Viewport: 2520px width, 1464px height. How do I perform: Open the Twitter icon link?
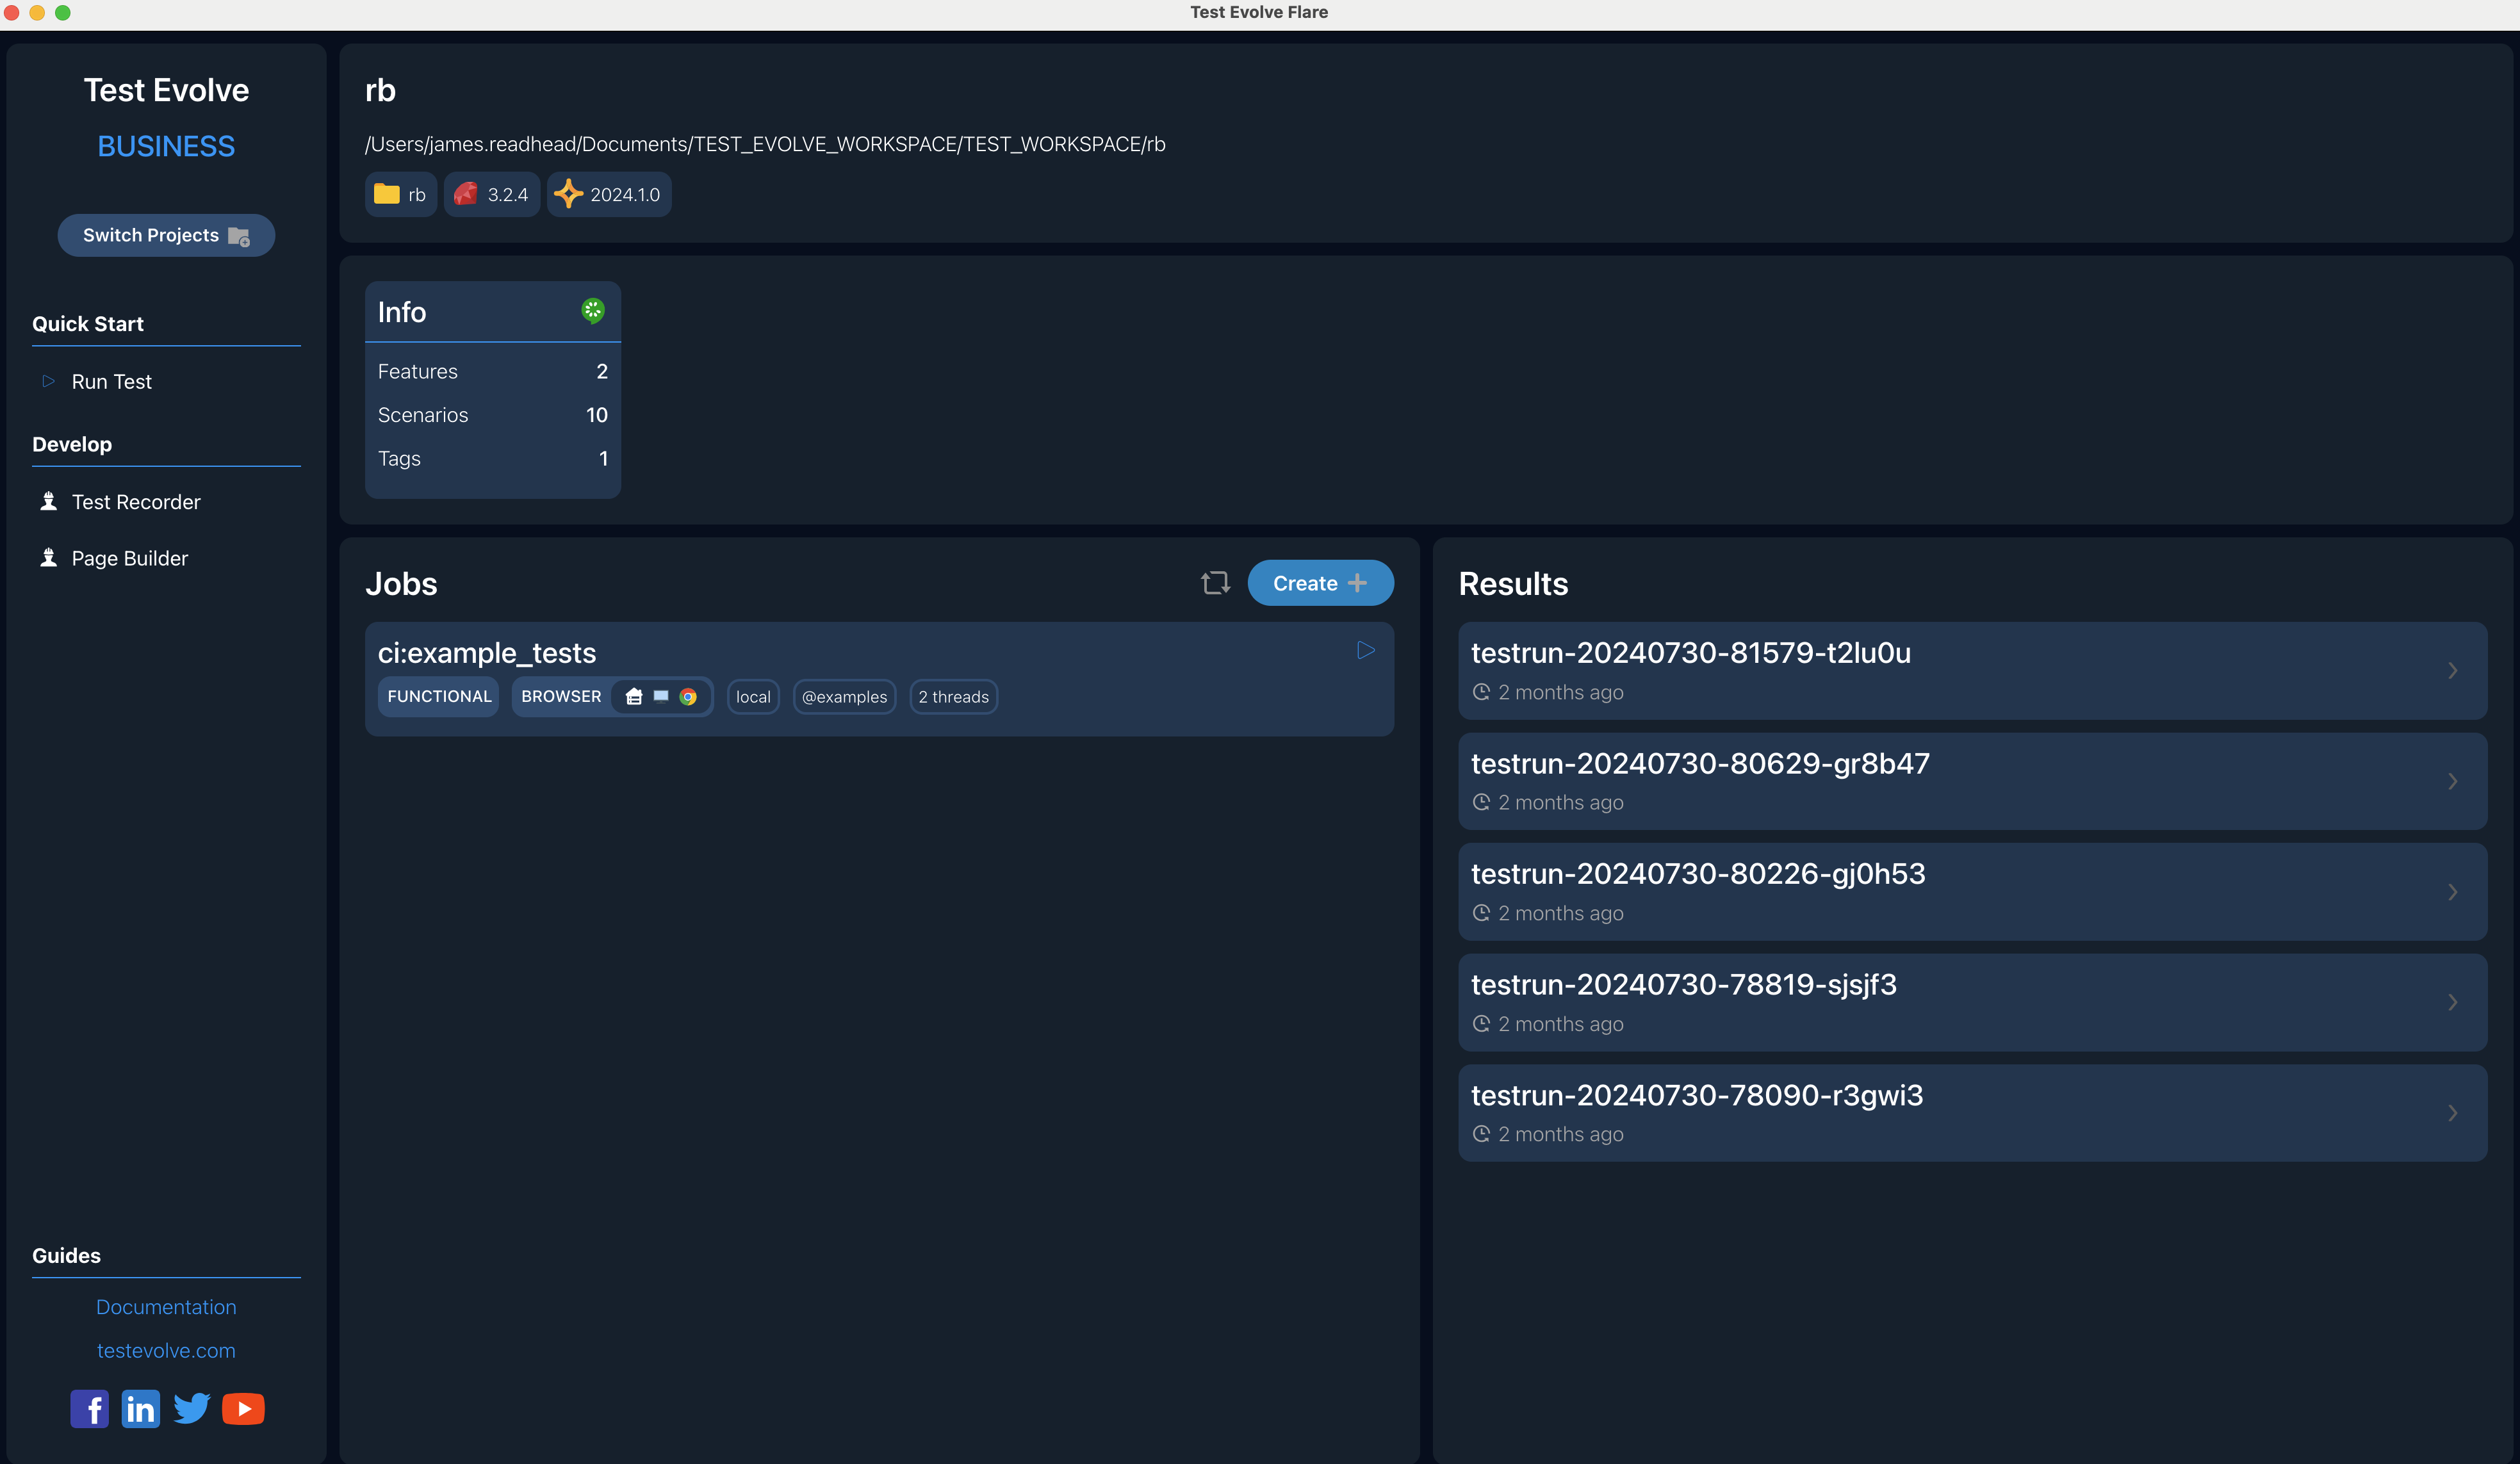(x=191, y=1408)
